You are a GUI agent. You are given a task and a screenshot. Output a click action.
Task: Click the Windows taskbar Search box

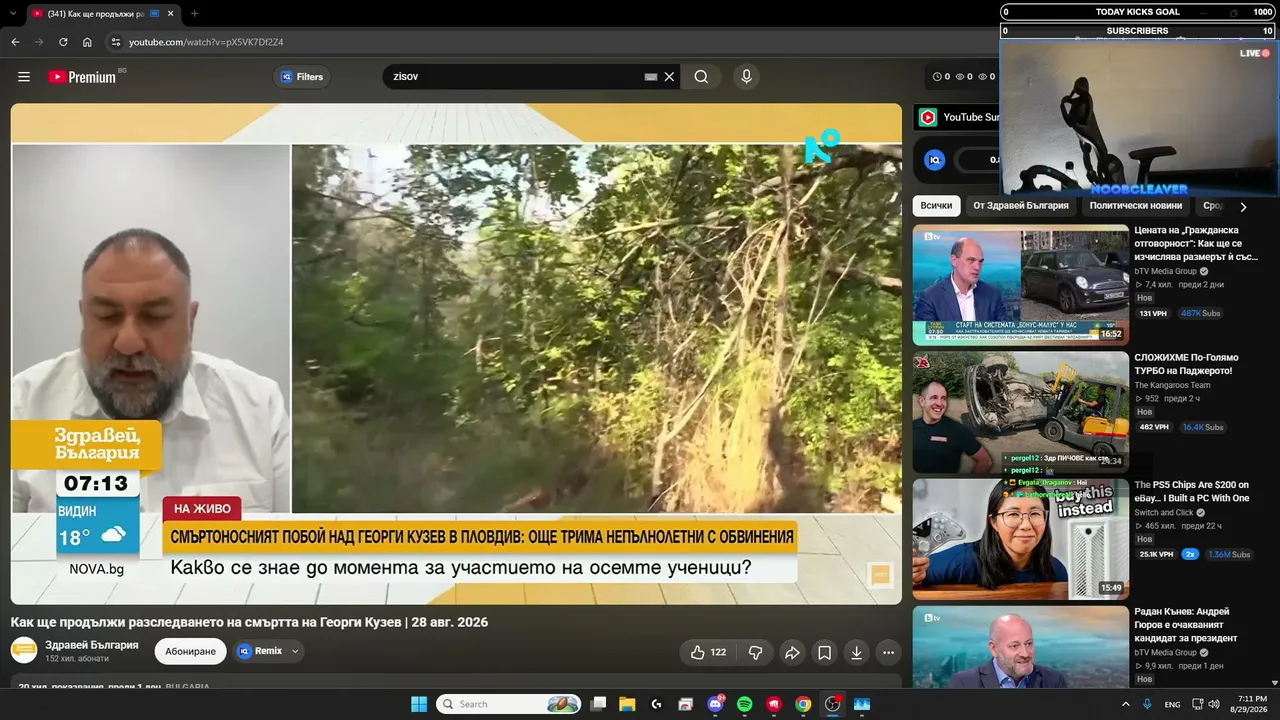coord(510,704)
